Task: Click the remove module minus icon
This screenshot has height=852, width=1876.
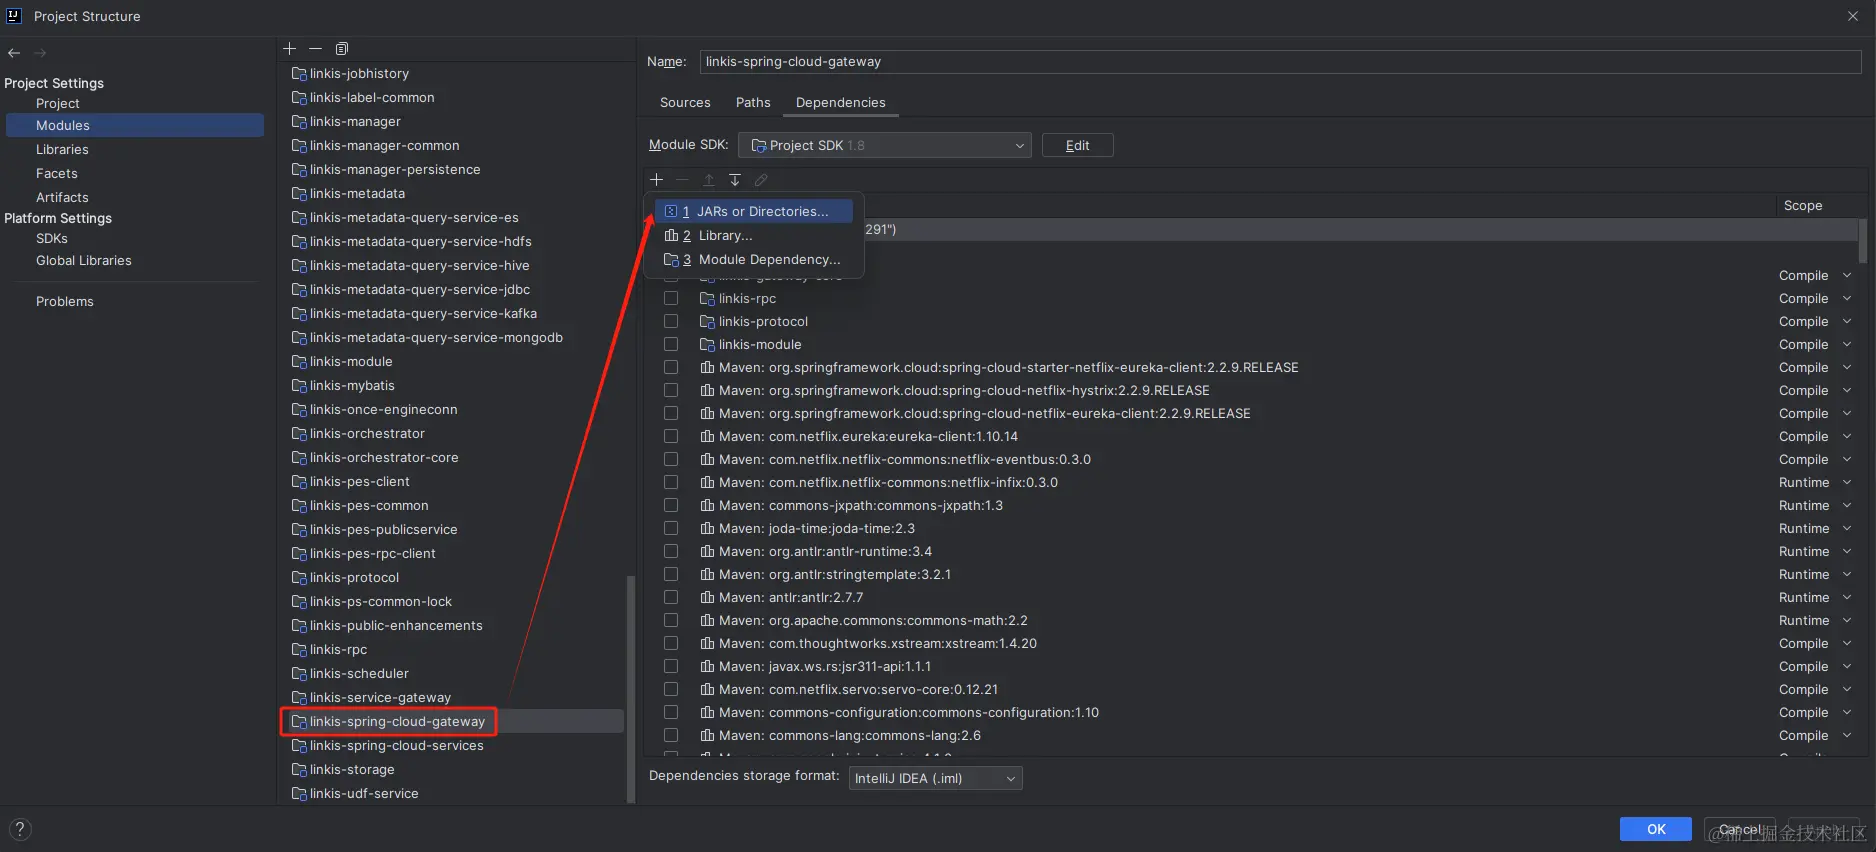Action: [x=315, y=48]
